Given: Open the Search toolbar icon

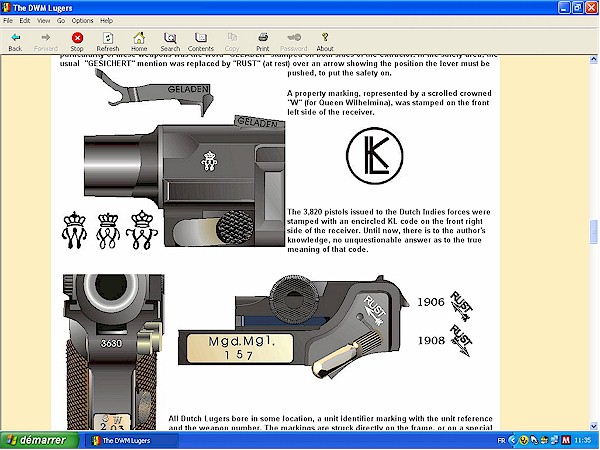Looking at the screenshot, I should 170,38.
